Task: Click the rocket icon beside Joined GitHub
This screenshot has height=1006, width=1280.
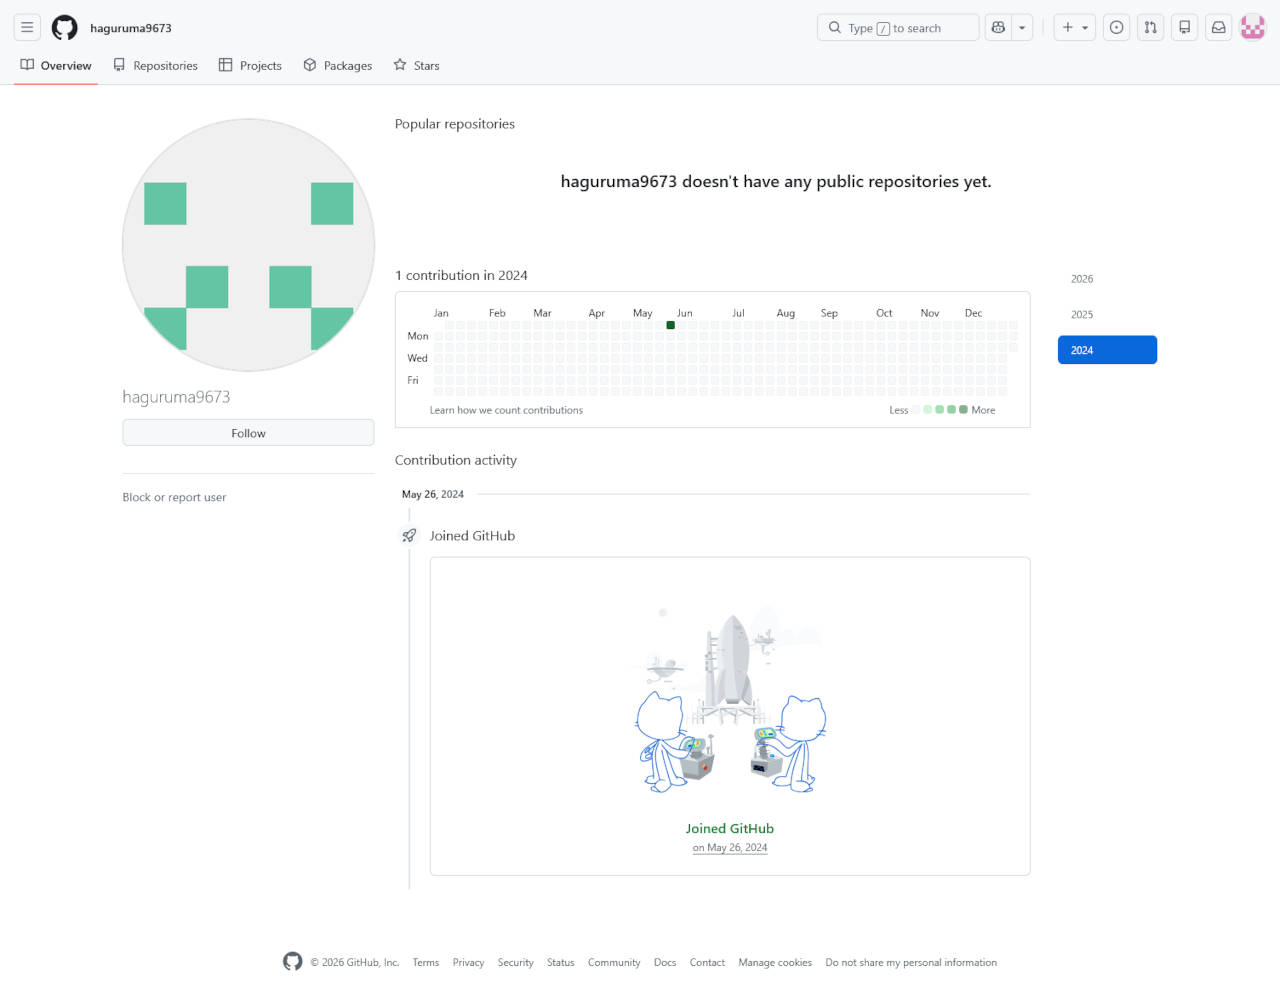Action: click(409, 536)
